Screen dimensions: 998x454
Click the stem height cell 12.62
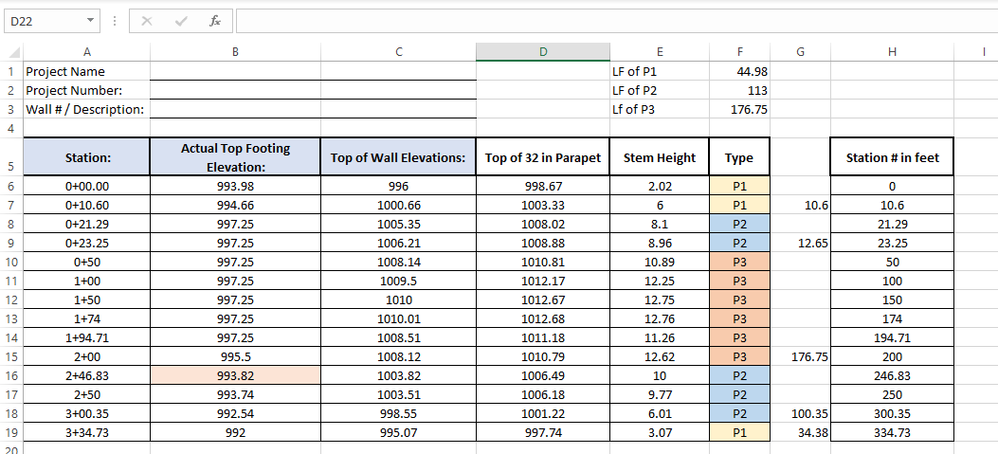pos(659,357)
